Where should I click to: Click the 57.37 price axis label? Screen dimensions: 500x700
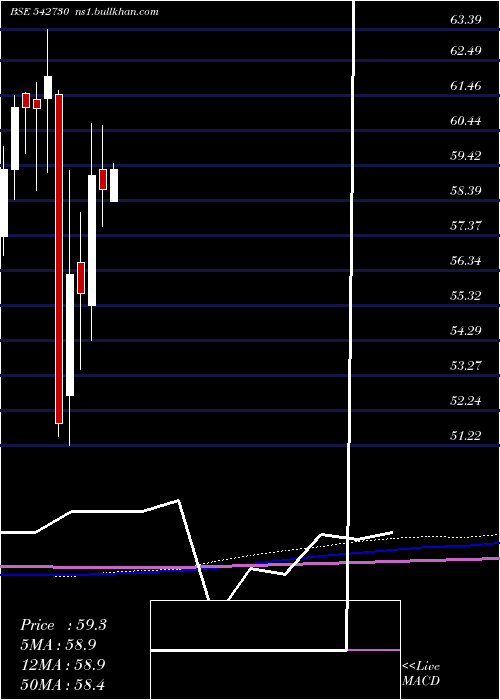[x=466, y=225]
